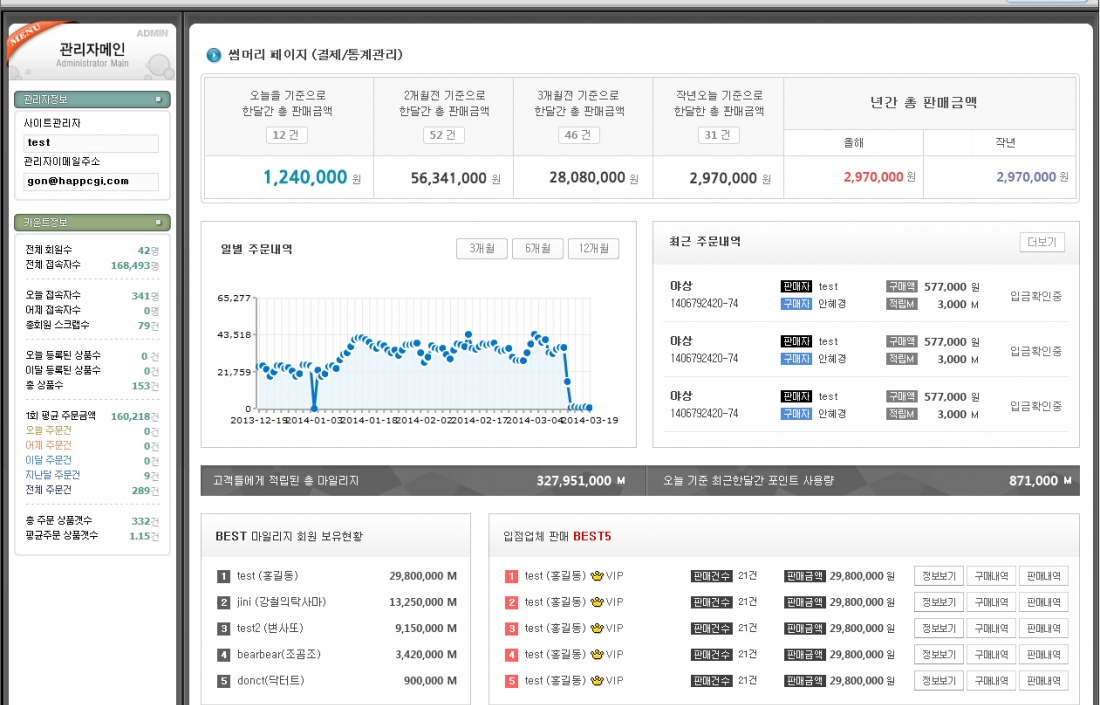Click the 판매자 badge in the first recent order
Viewport: 1100px width, 705px height.
point(796,286)
